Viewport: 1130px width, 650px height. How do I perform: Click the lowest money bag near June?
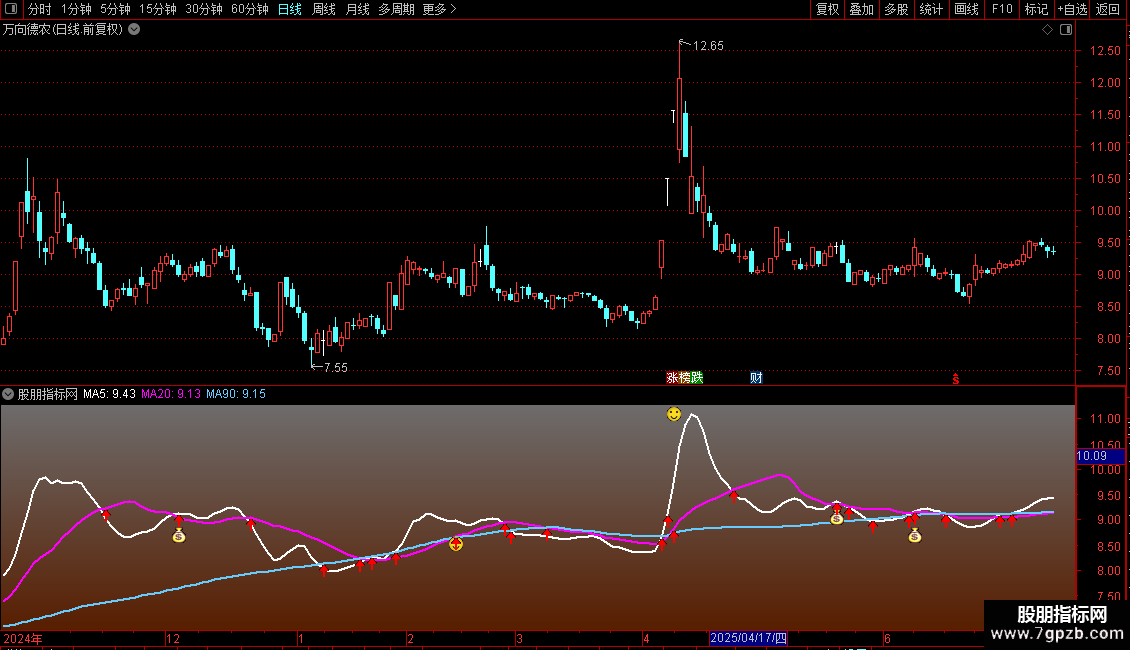(915, 535)
